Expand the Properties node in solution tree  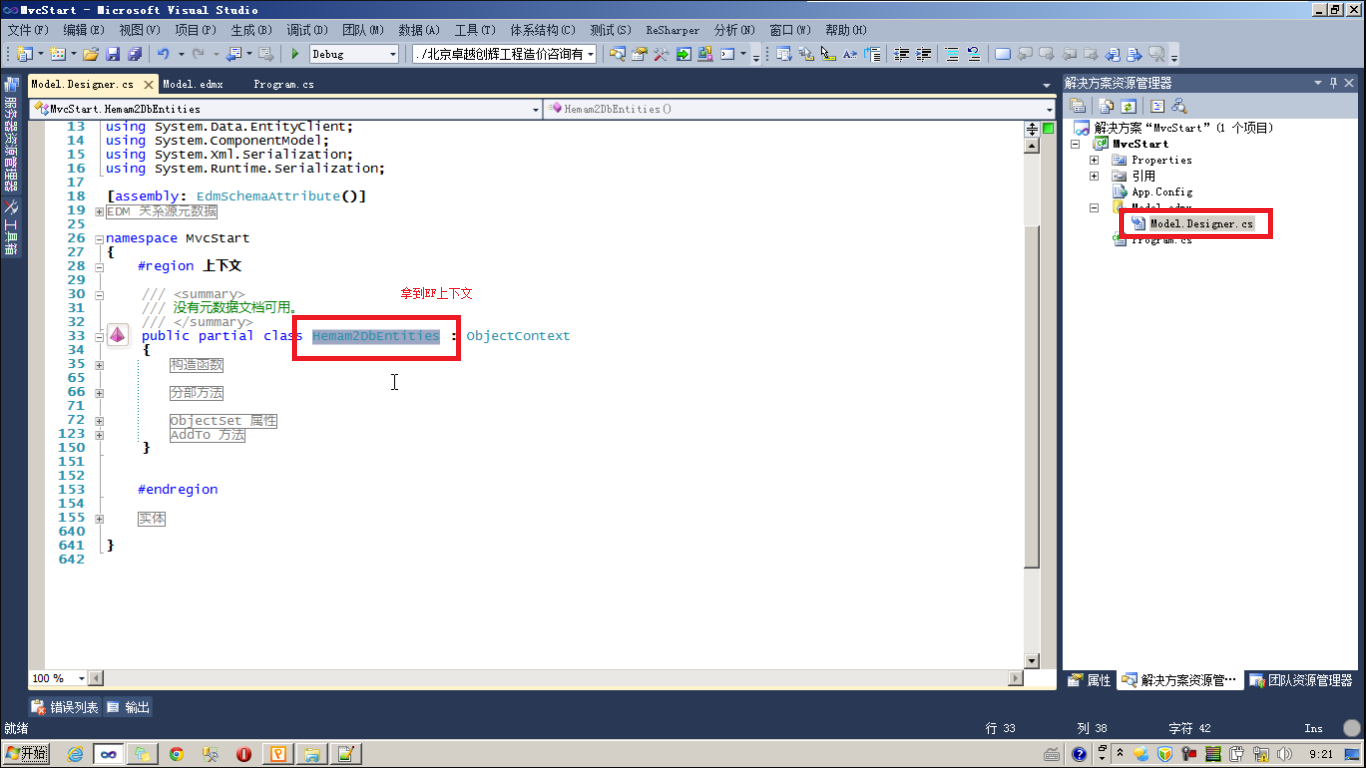pos(1094,160)
